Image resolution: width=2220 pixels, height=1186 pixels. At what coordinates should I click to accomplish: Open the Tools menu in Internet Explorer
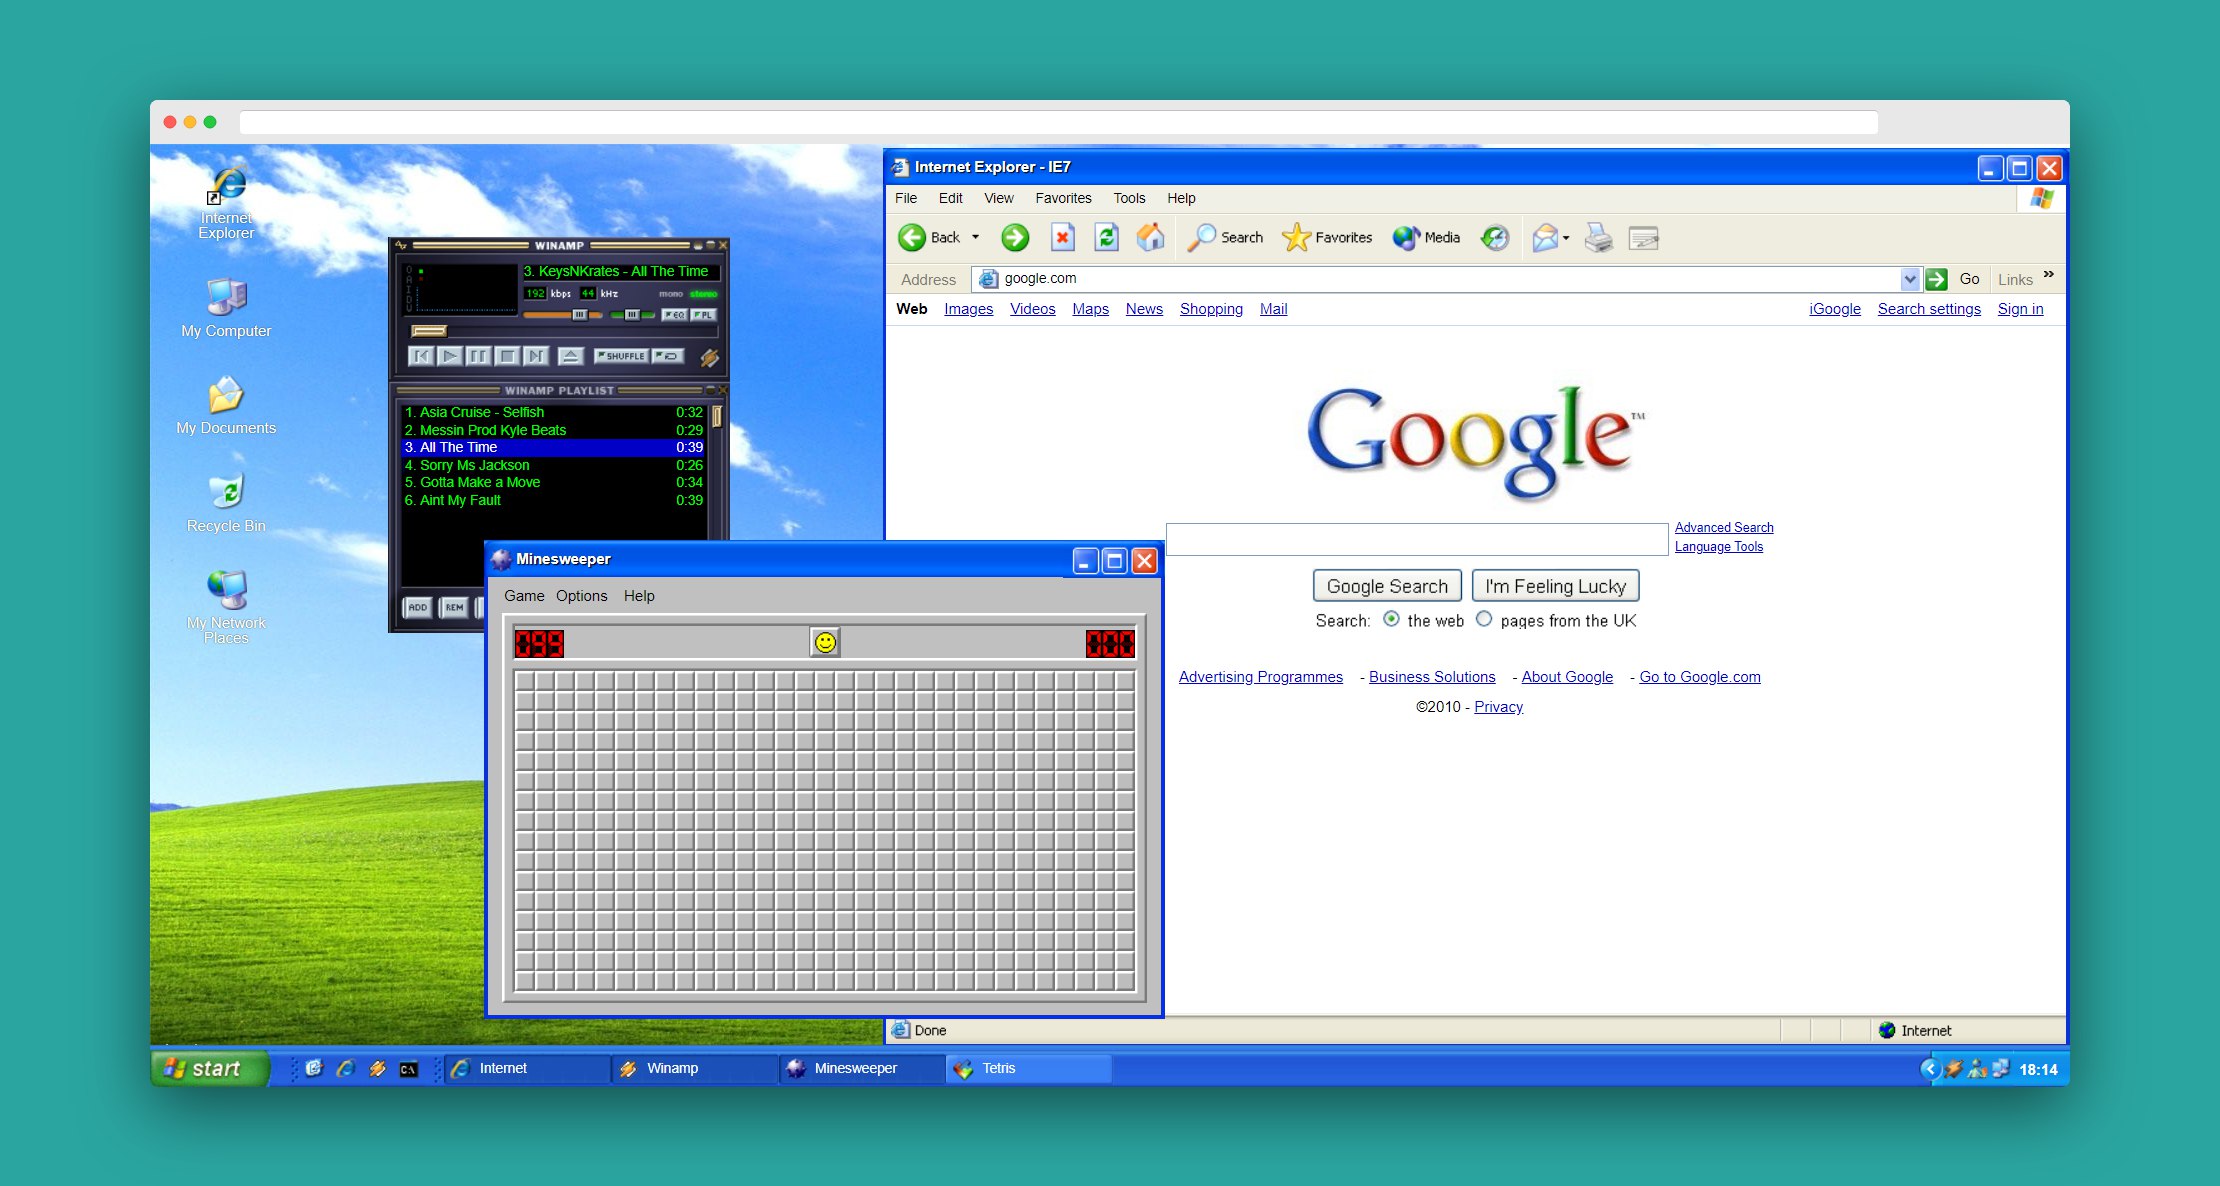[1129, 198]
